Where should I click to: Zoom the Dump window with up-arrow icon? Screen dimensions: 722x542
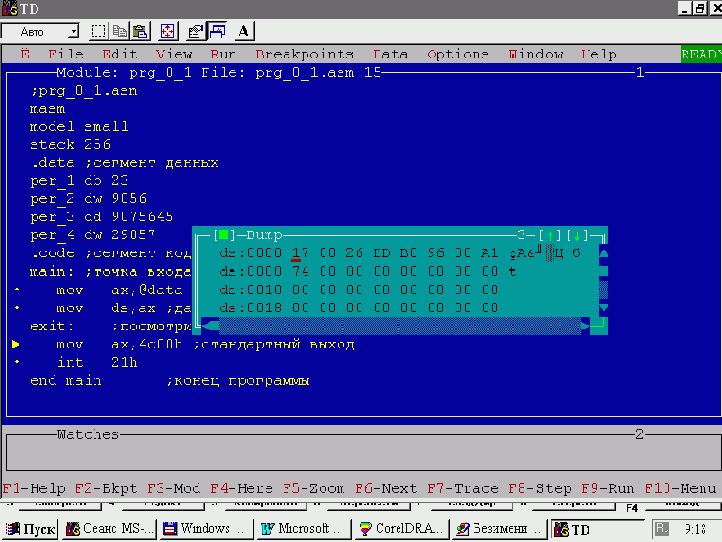[x=551, y=235]
